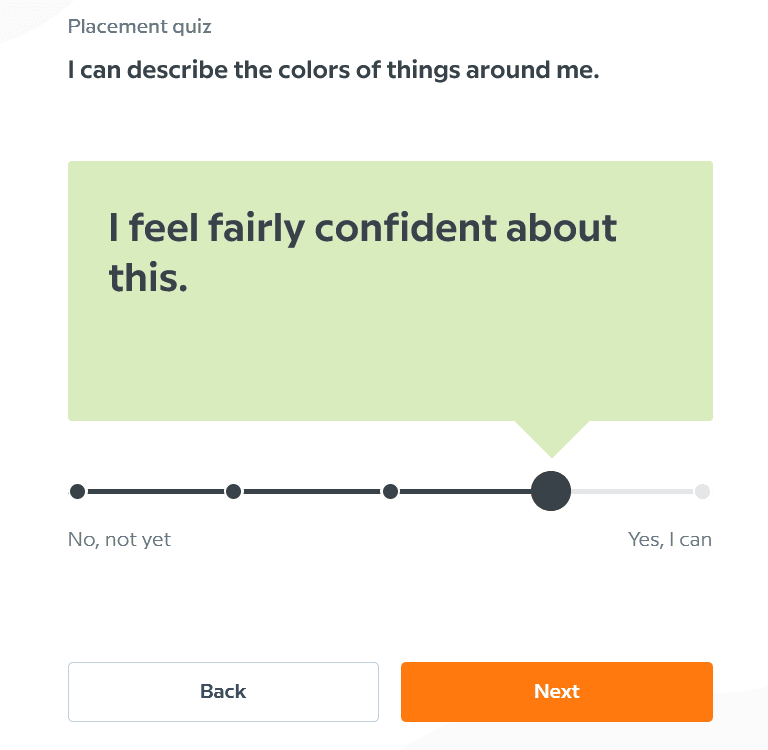
Task: Select the third slider stop dot
Action: coord(391,491)
